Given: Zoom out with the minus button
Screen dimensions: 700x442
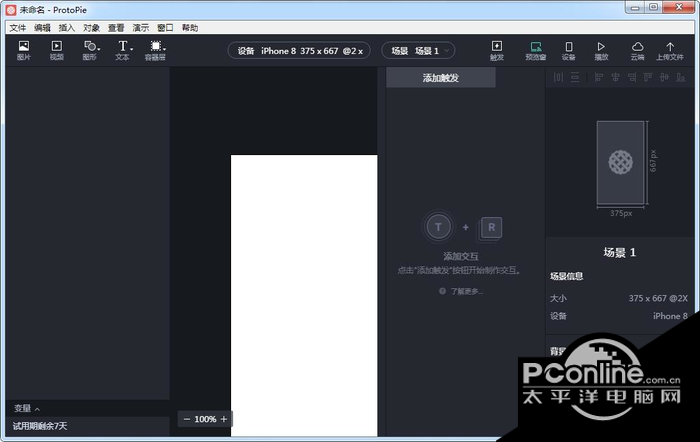Looking at the screenshot, I should point(187,419).
